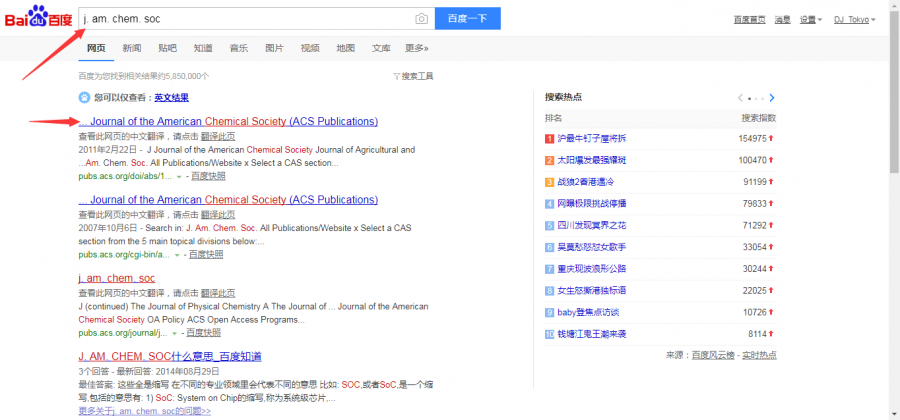Click the paw icon beside 英文结果
Viewport: 900px width, 420px height.
coord(84,98)
